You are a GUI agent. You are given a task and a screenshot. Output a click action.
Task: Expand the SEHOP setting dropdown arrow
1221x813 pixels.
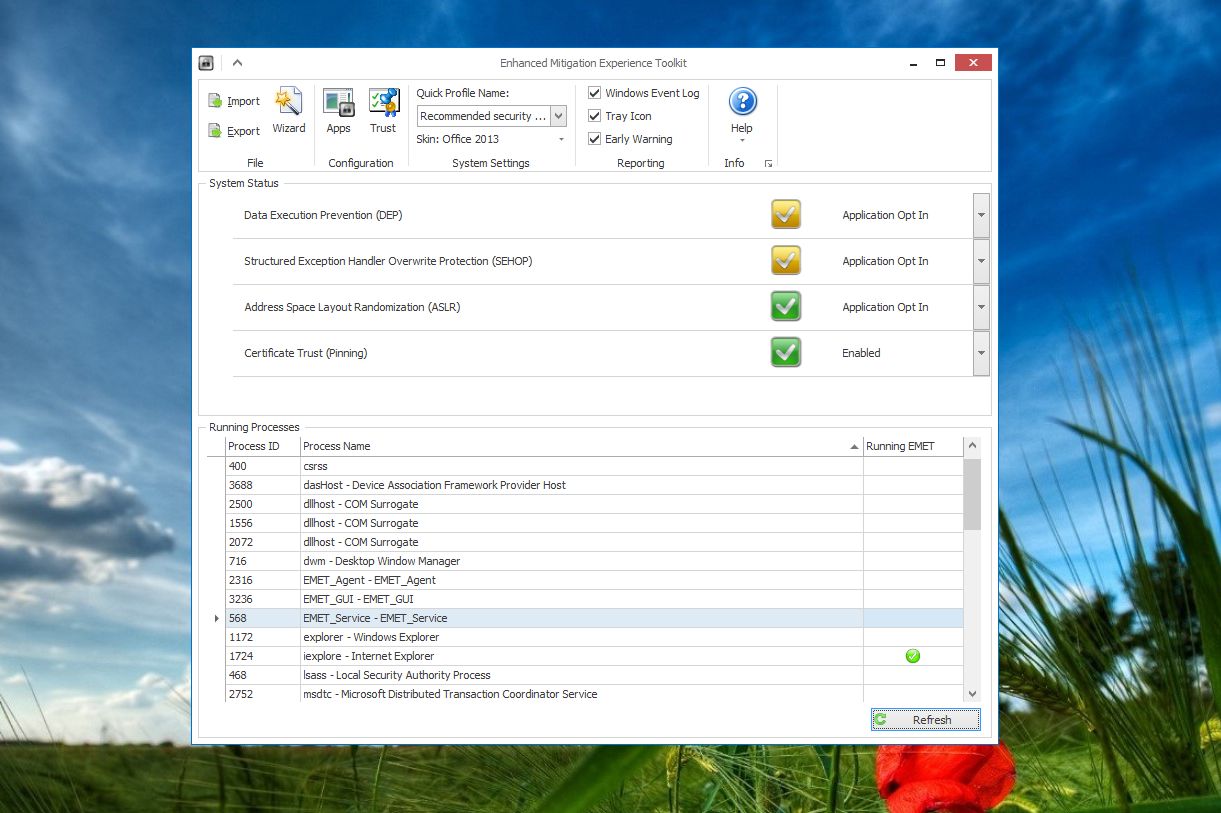981,261
